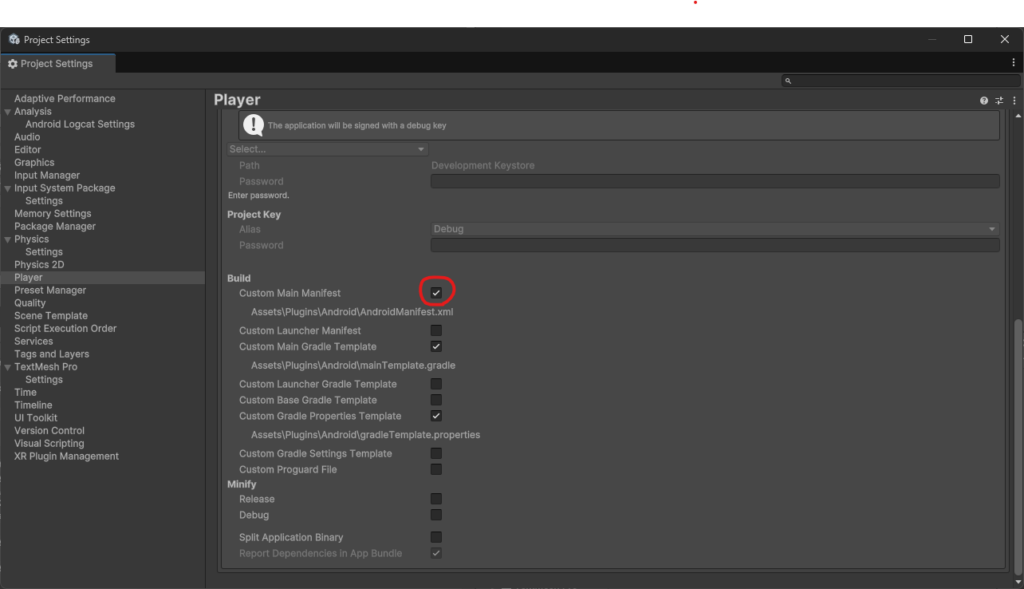This screenshot has height=589, width=1024.
Task: Select the Project Settings tab
Action: pos(58,63)
